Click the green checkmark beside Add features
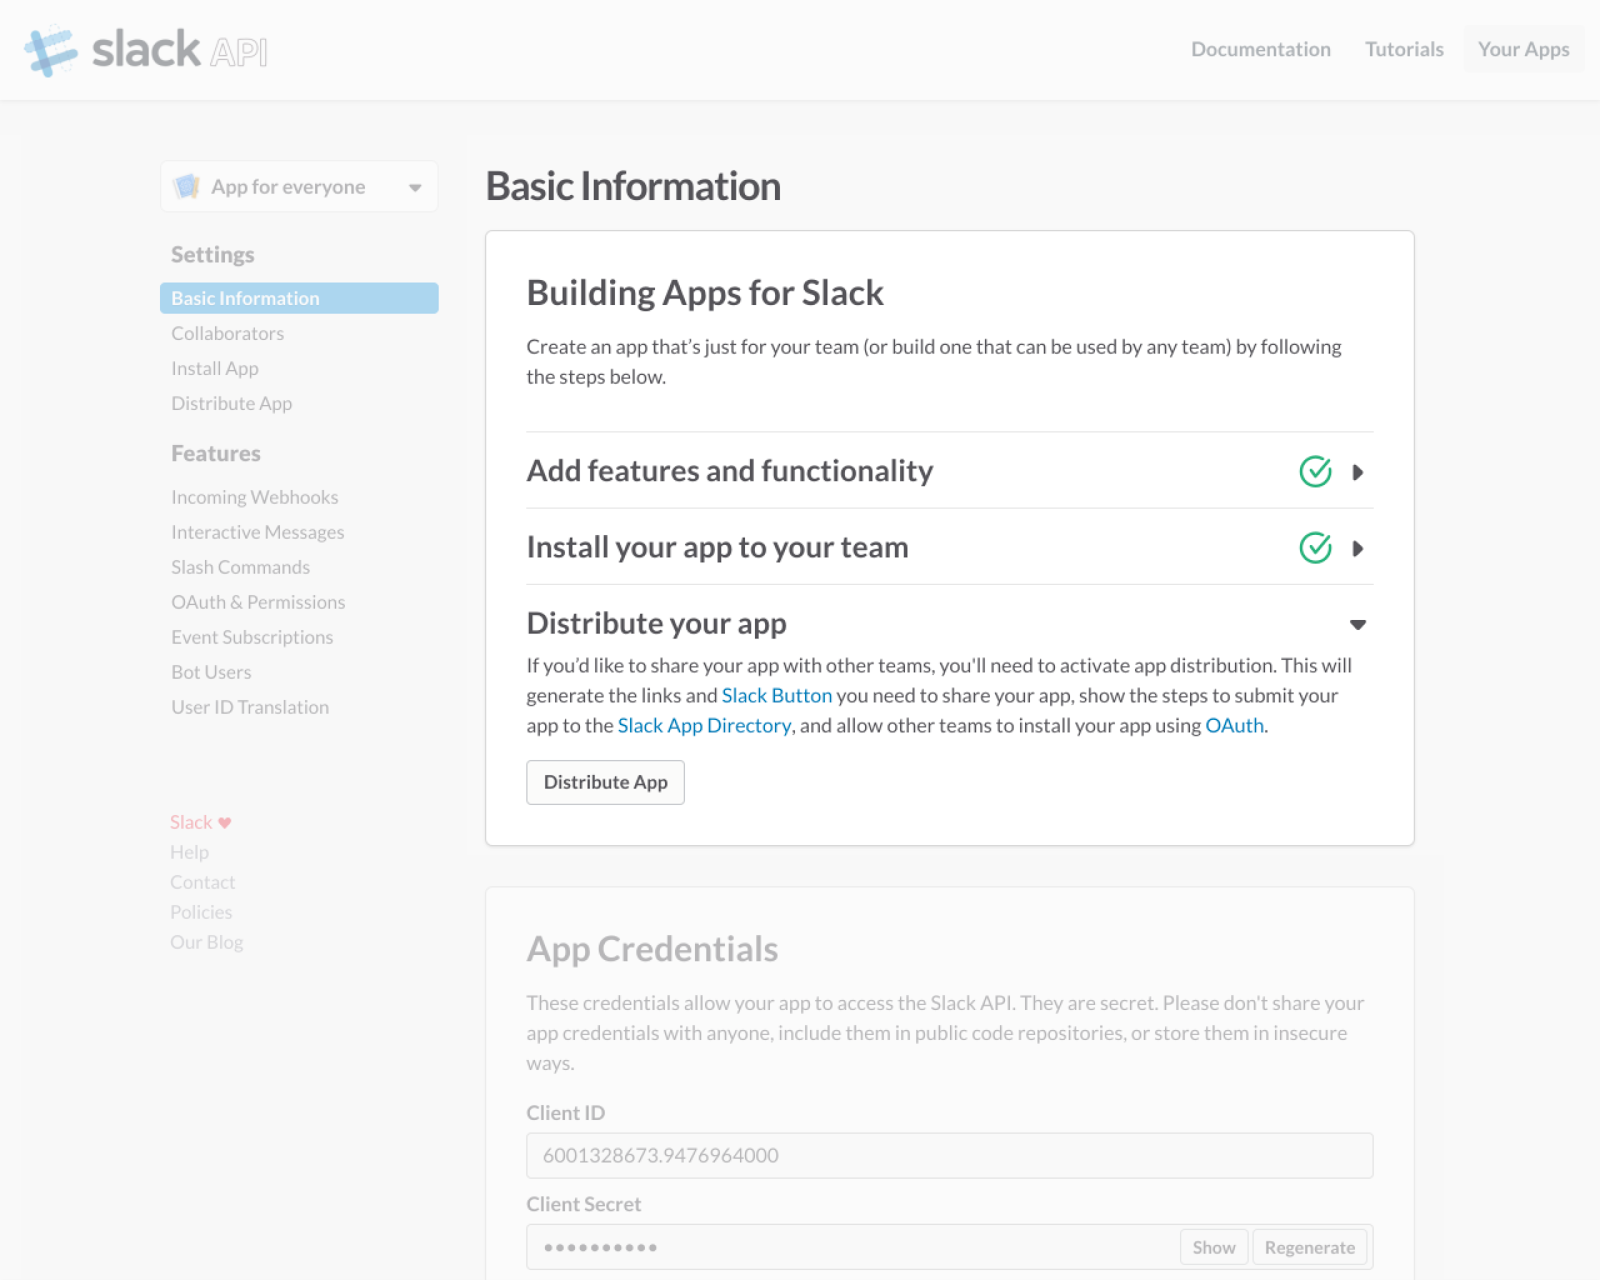Screen dimensions: 1600x1280 [x=1315, y=471]
